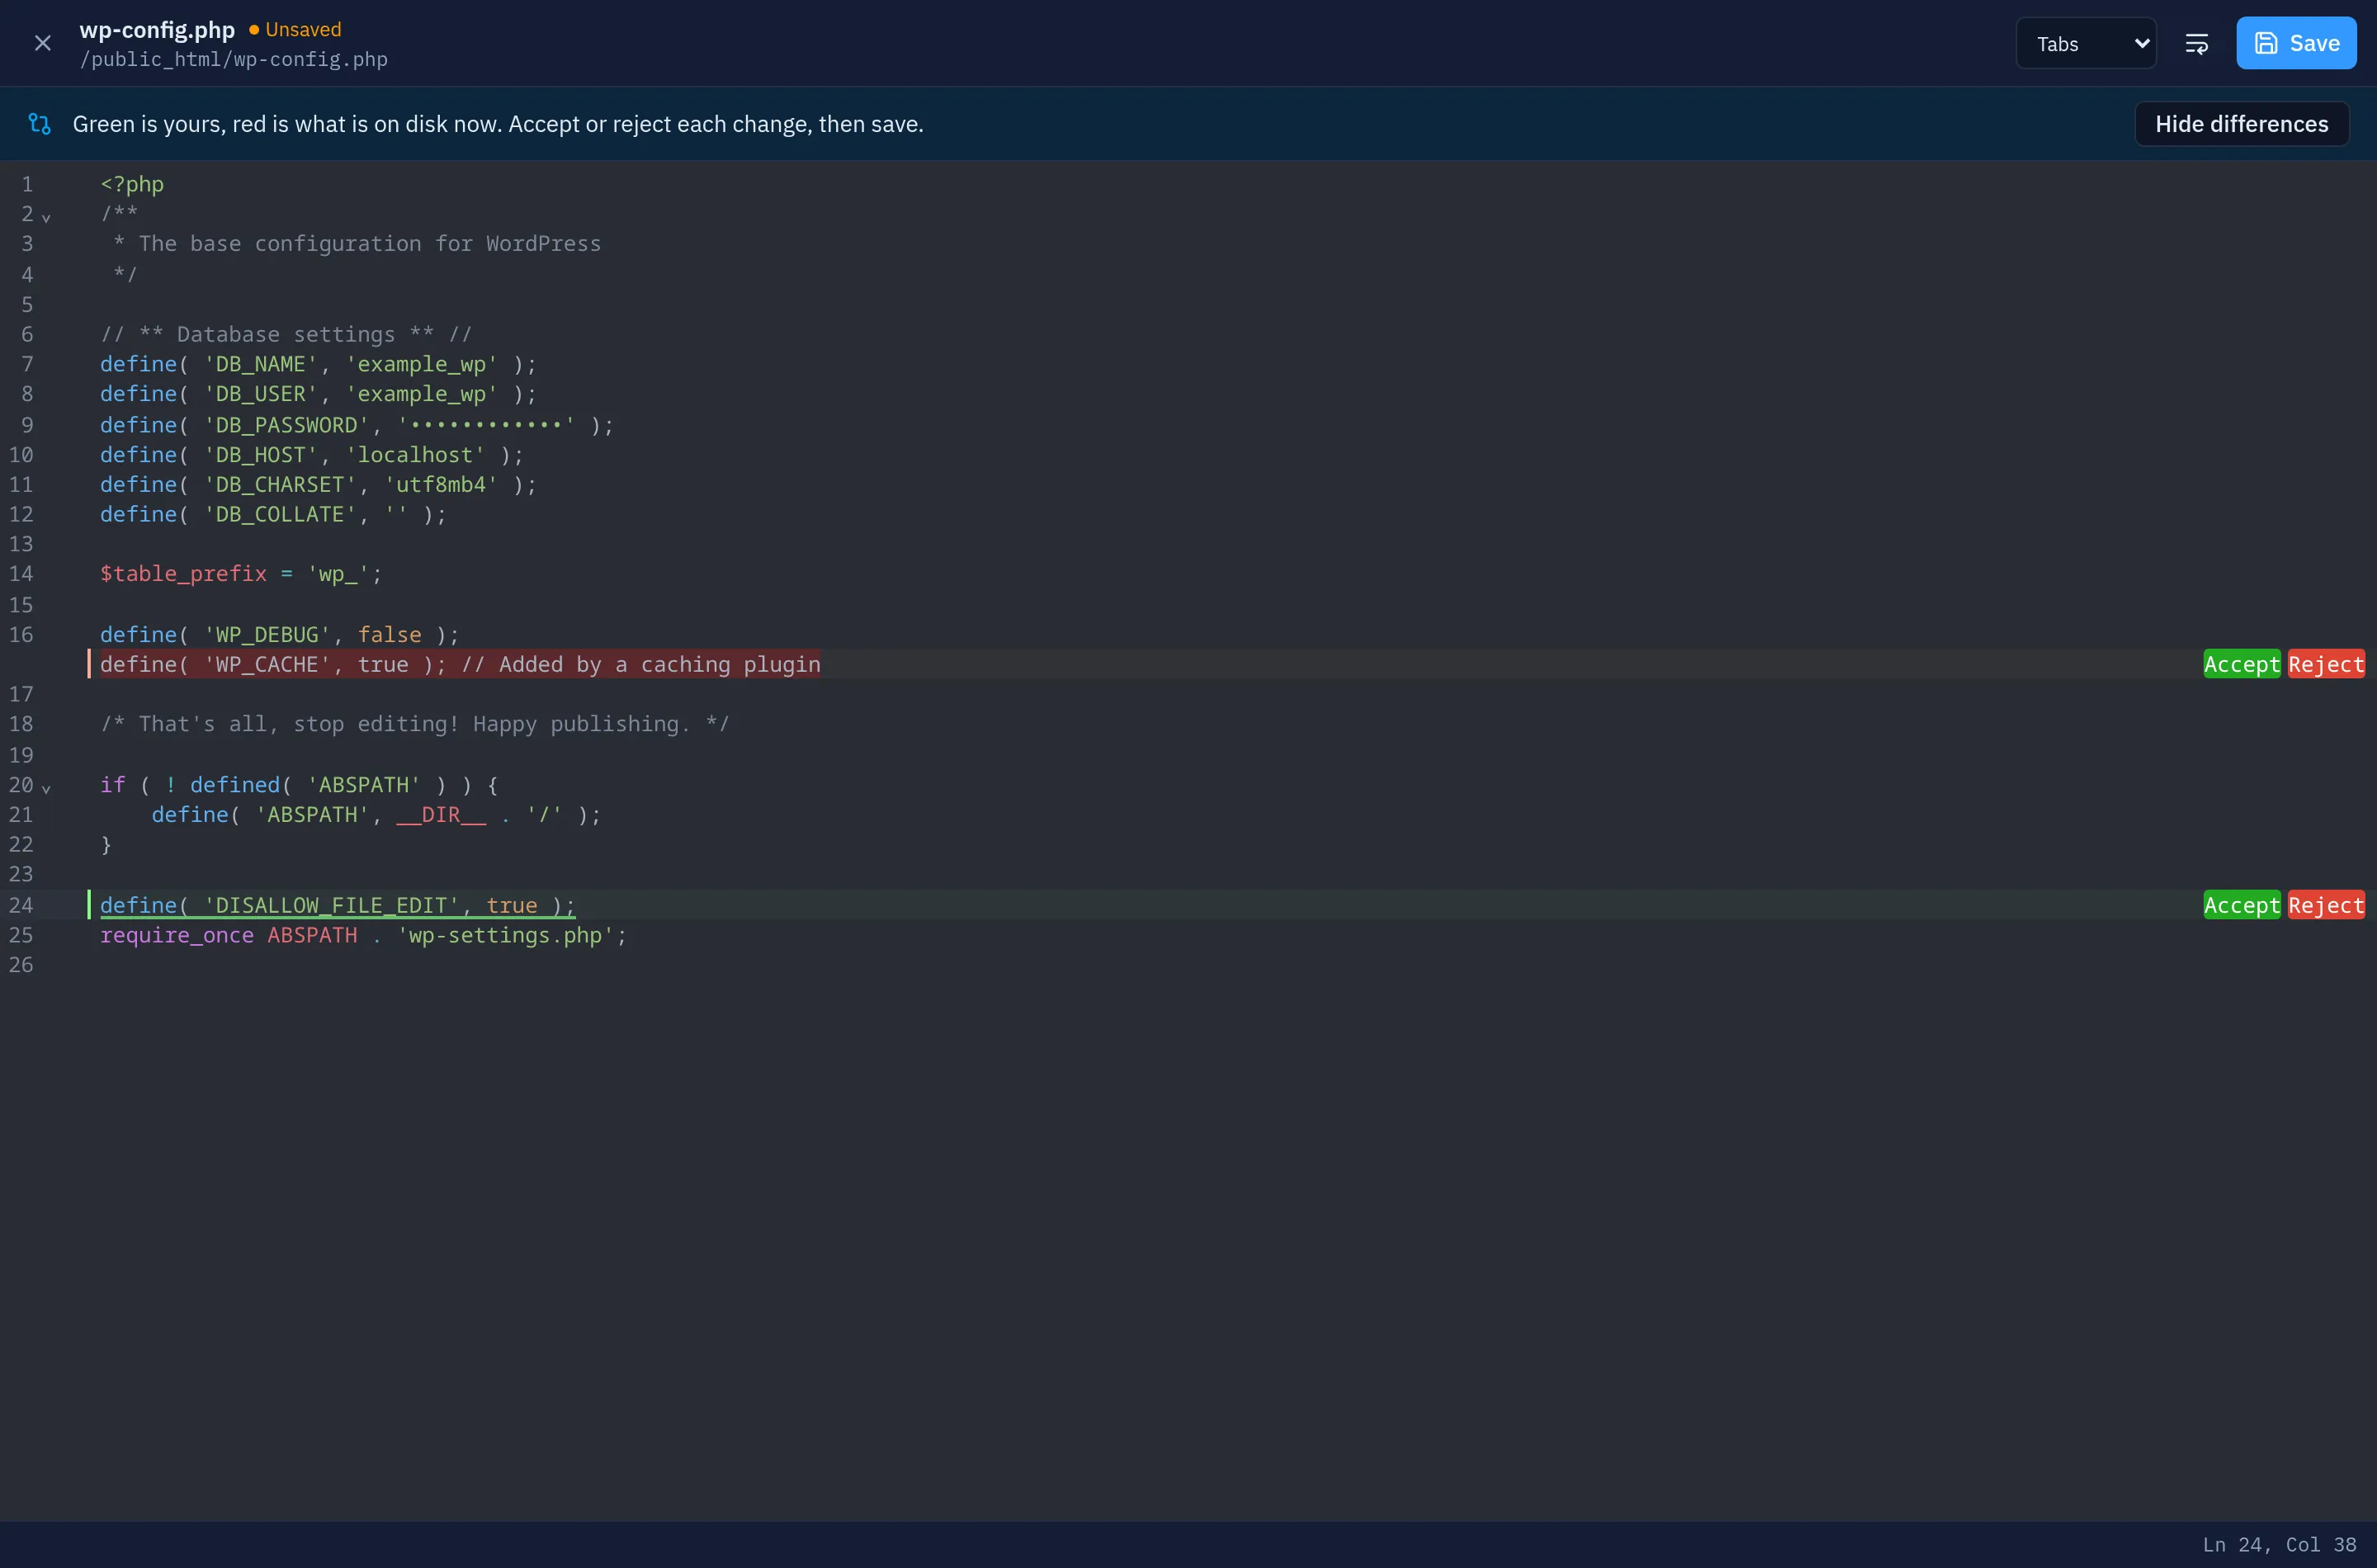Click the define ABSPATH __DIR__ line
This screenshot has height=1568, width=2377.
tap(376, 815)
